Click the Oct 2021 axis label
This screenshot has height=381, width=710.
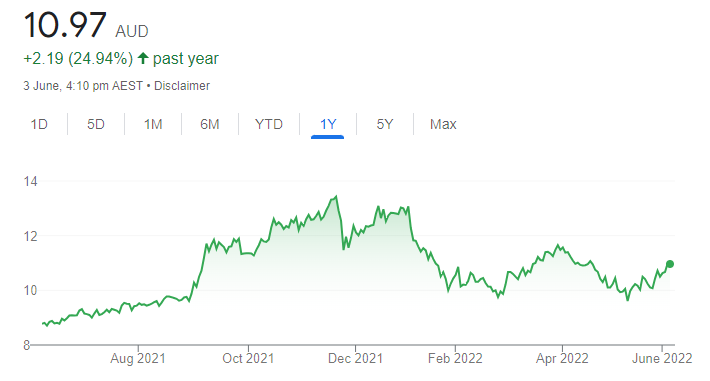248,358
